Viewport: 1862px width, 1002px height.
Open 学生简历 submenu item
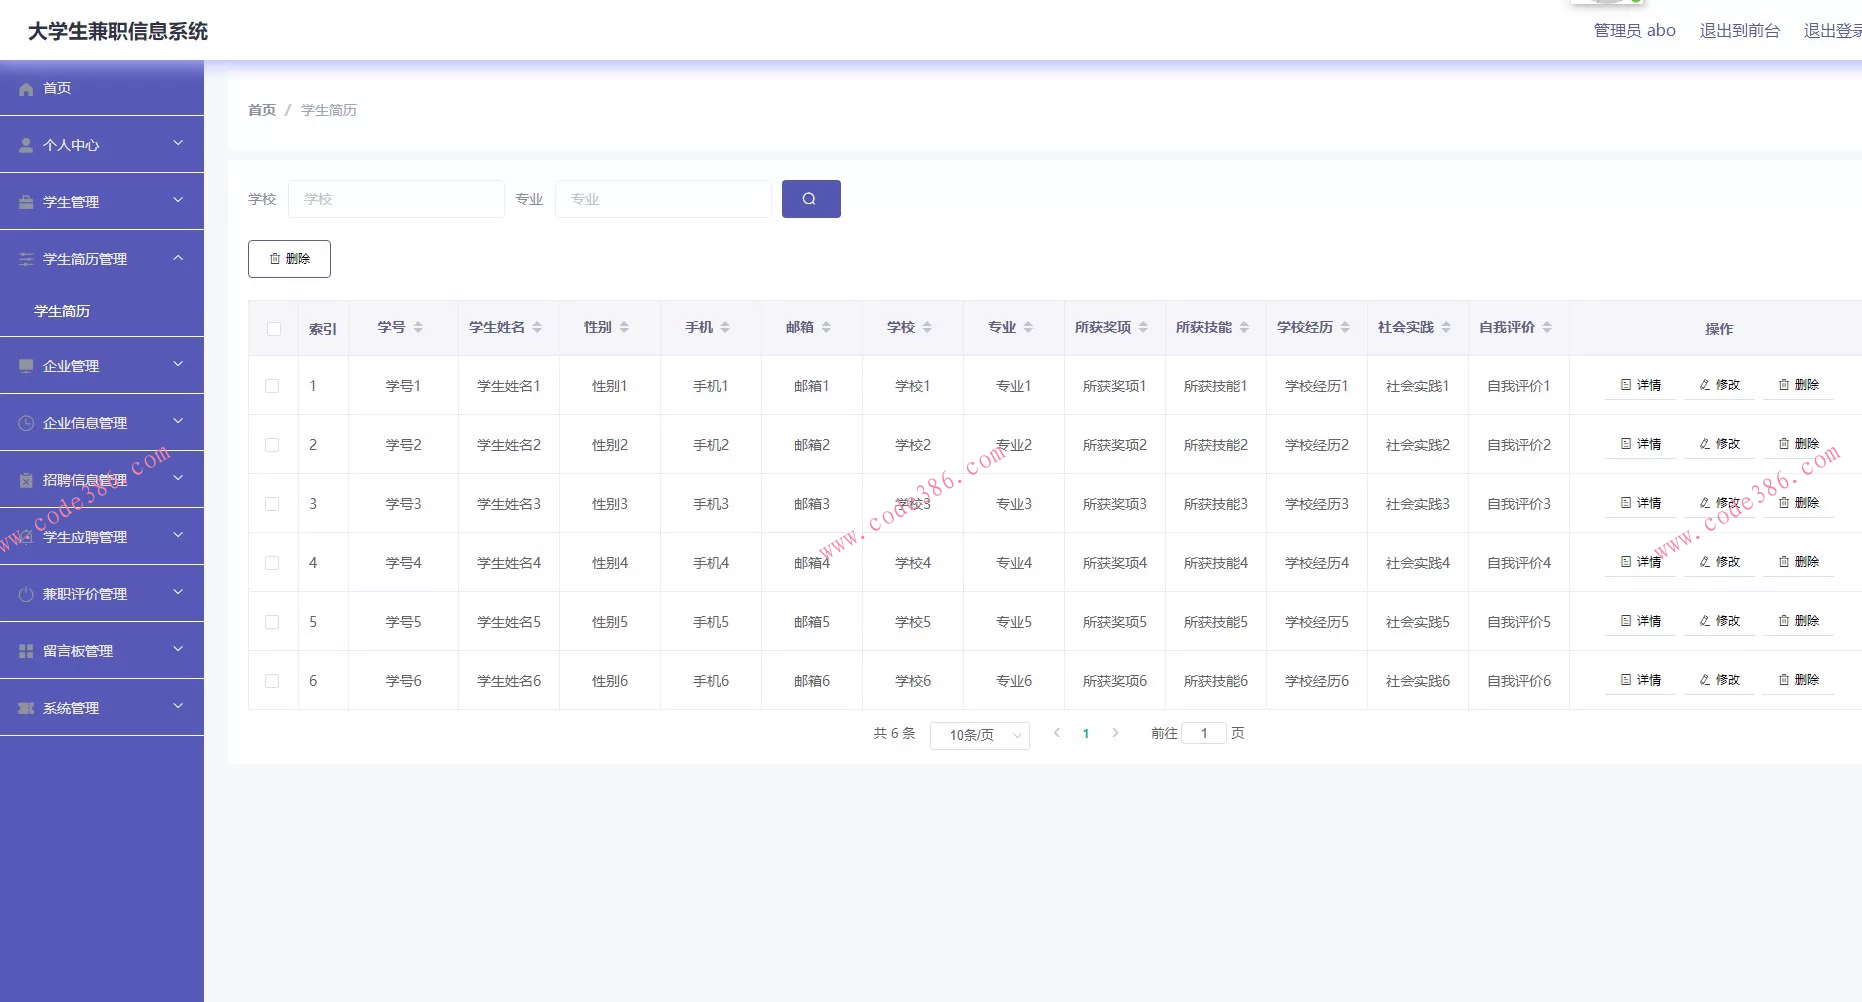(x=62, y=311)
